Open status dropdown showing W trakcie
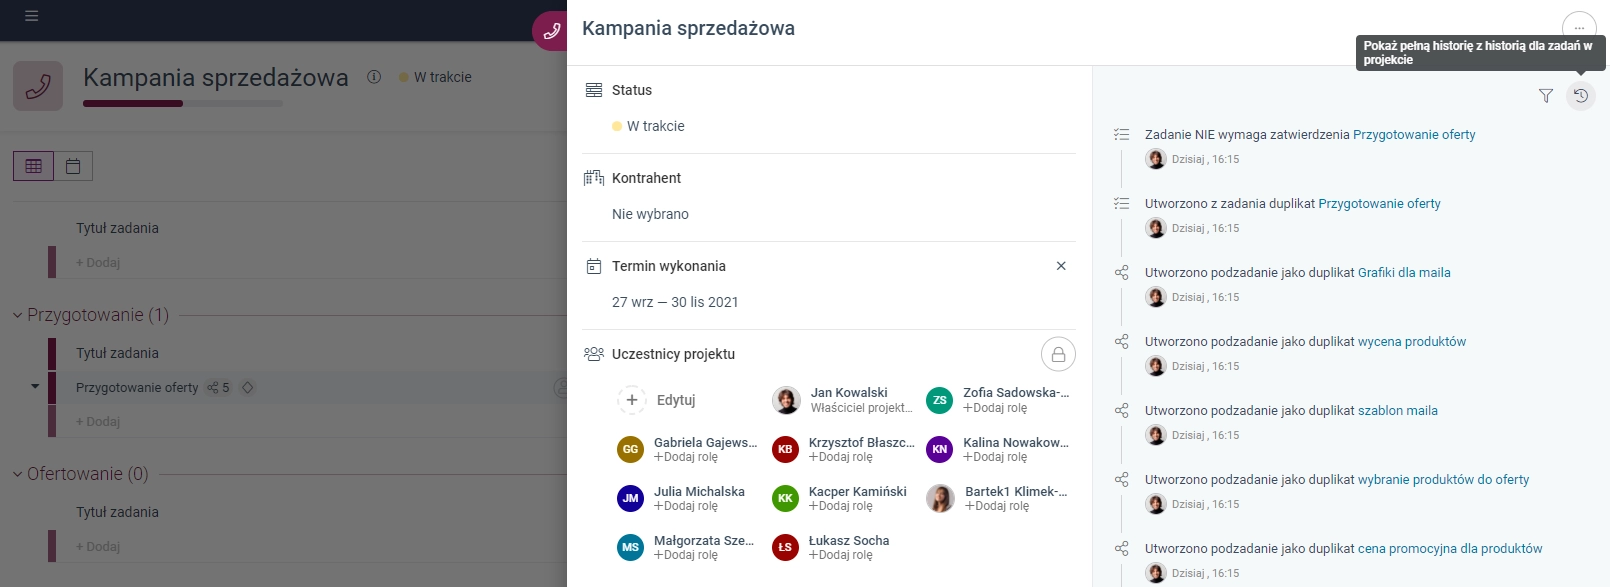The image size is (1610, 587). [648, 126]
